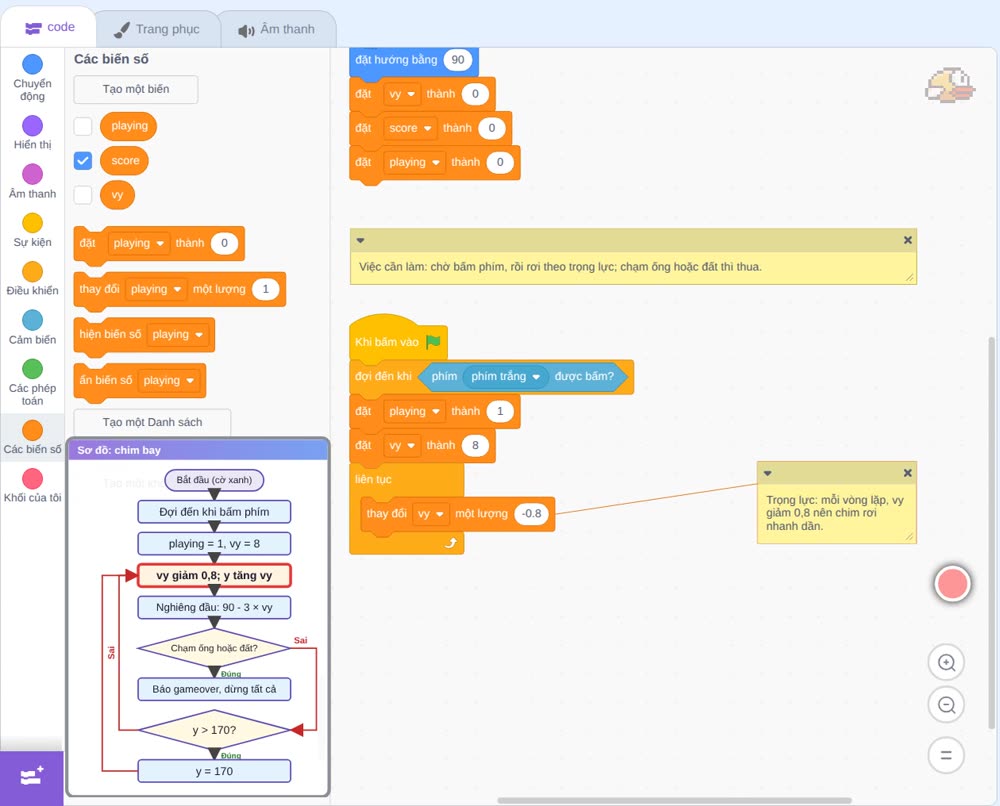Click the add extension button
1000x806 pixels.
click(32, 777)
